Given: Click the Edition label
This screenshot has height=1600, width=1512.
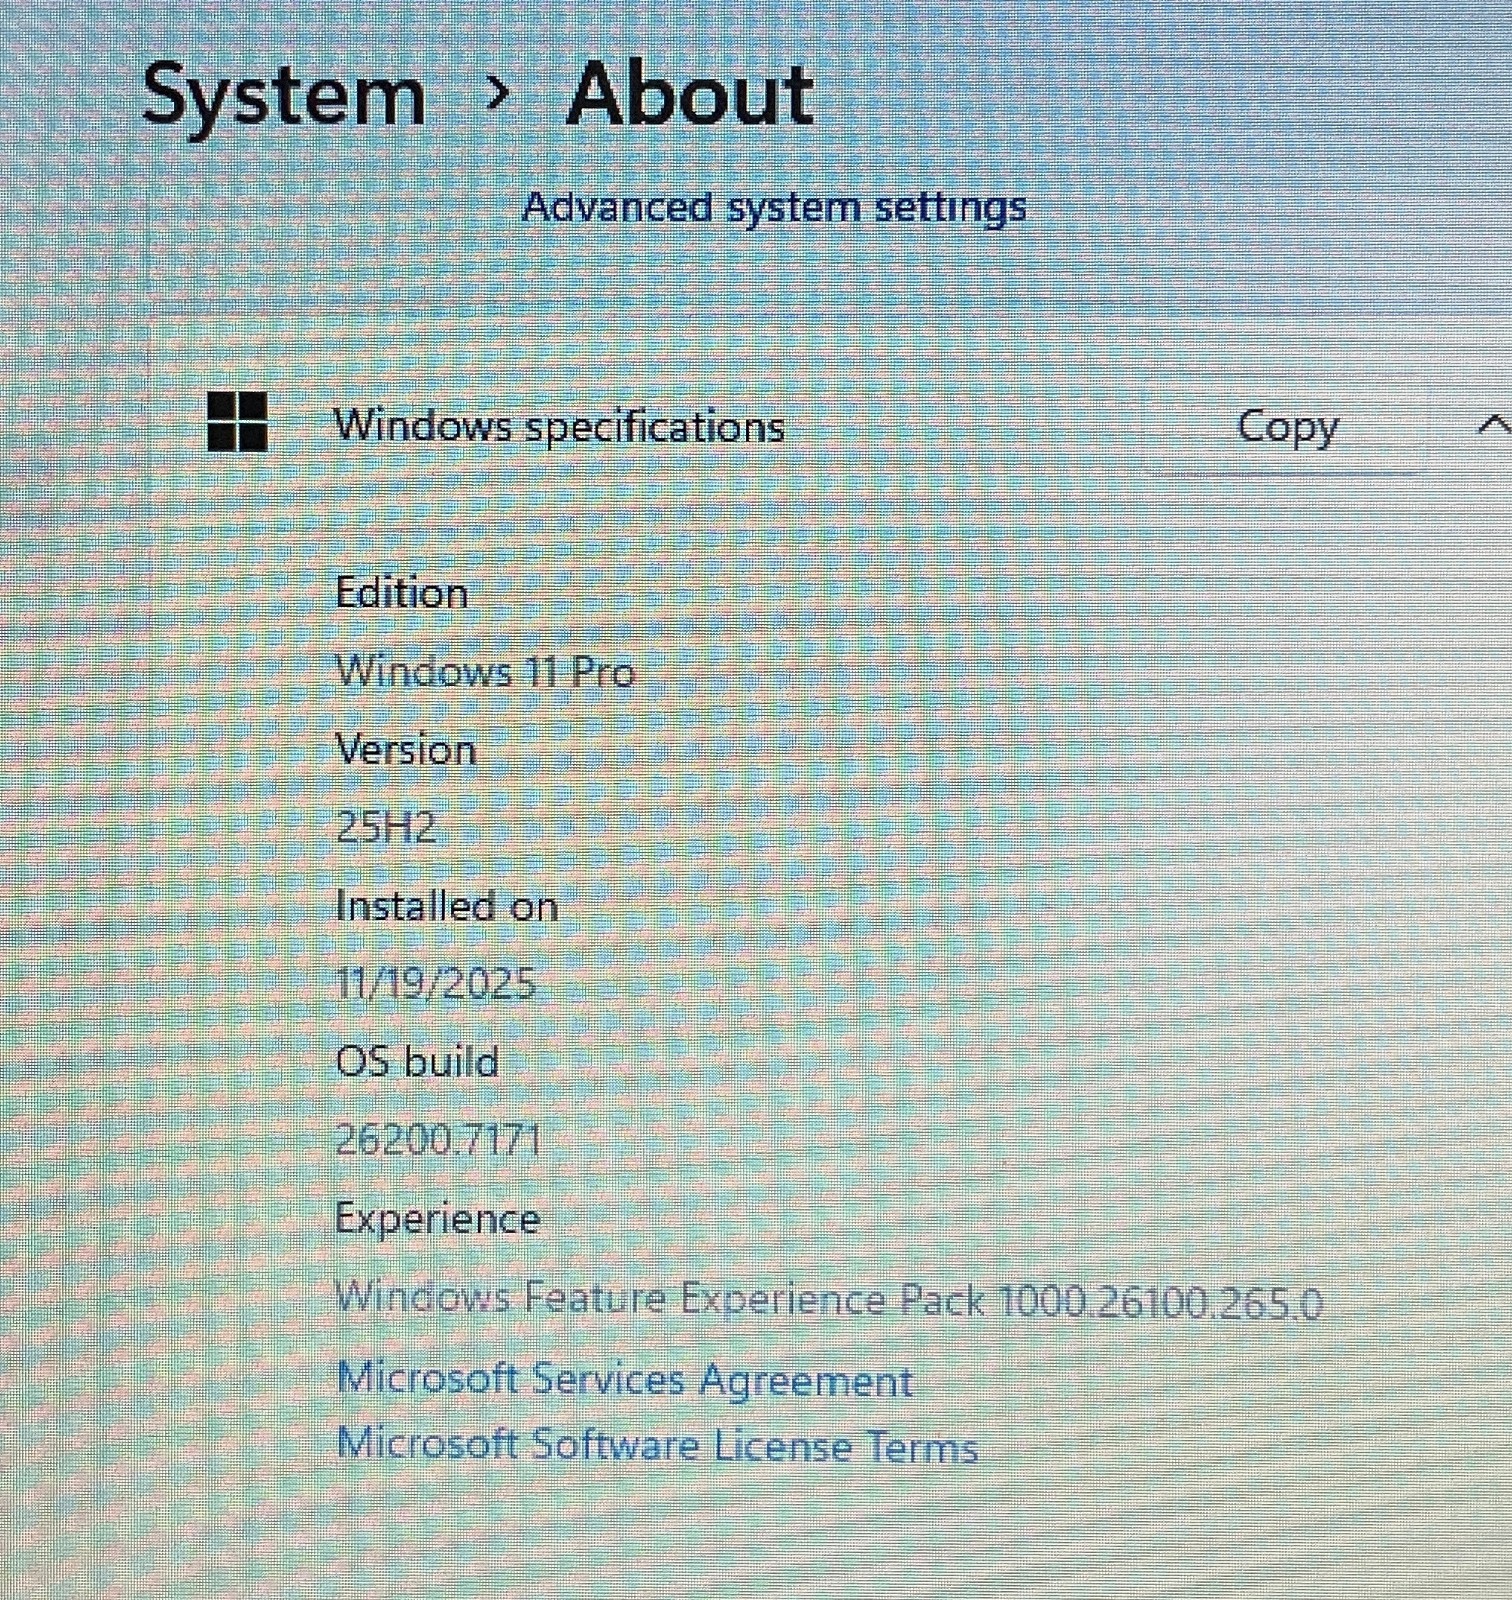Looking at the screenshot, I should 402,593.
